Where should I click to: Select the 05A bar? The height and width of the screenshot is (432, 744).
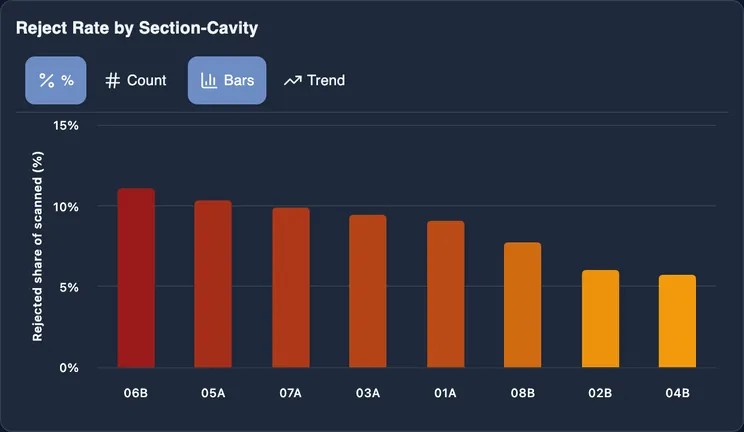(x=213, y=284)
